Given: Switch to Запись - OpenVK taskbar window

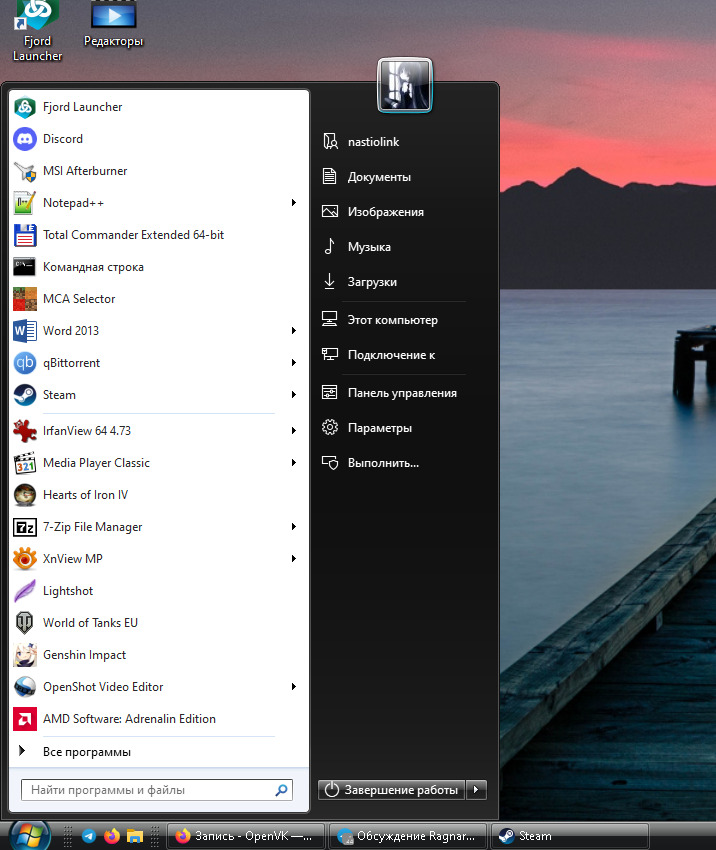Looking at the screenshot, I should 246,836.
